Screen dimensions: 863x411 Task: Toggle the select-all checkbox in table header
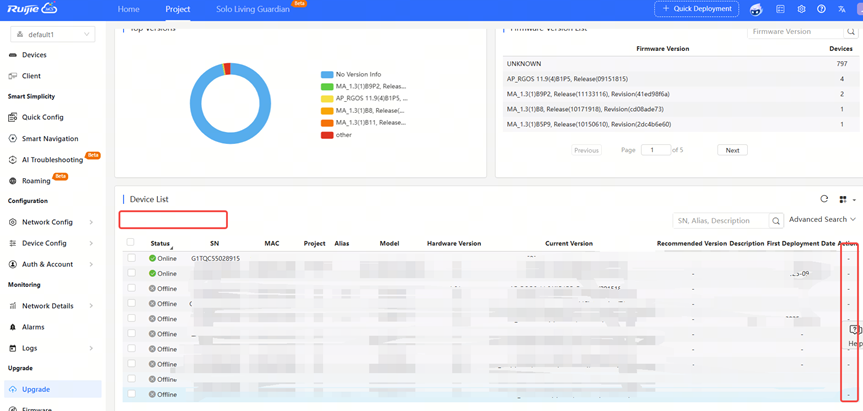(130, 242)
